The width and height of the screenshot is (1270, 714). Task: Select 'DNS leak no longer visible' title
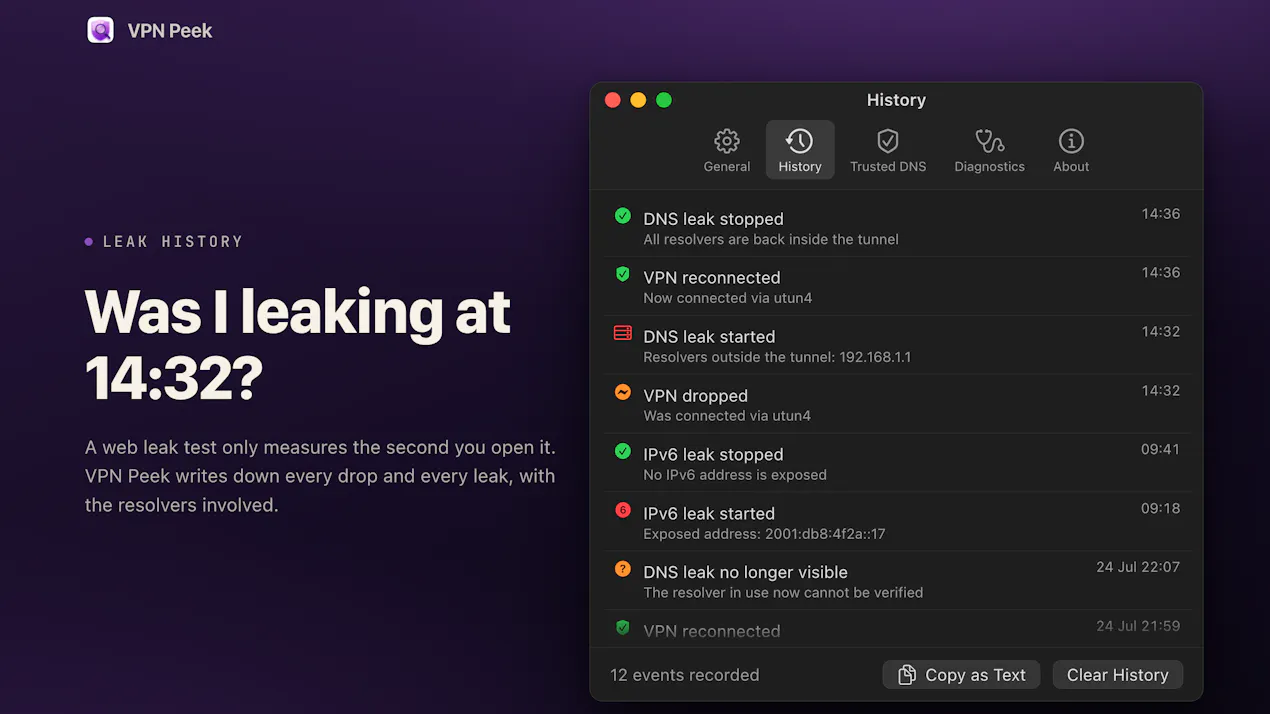pyautogui.click(x=745, y=573)
